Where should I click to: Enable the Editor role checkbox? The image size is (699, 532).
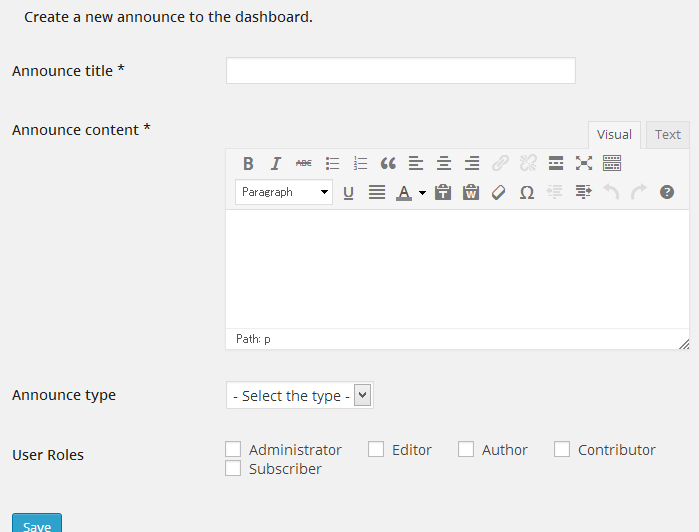tap(376, 450)
